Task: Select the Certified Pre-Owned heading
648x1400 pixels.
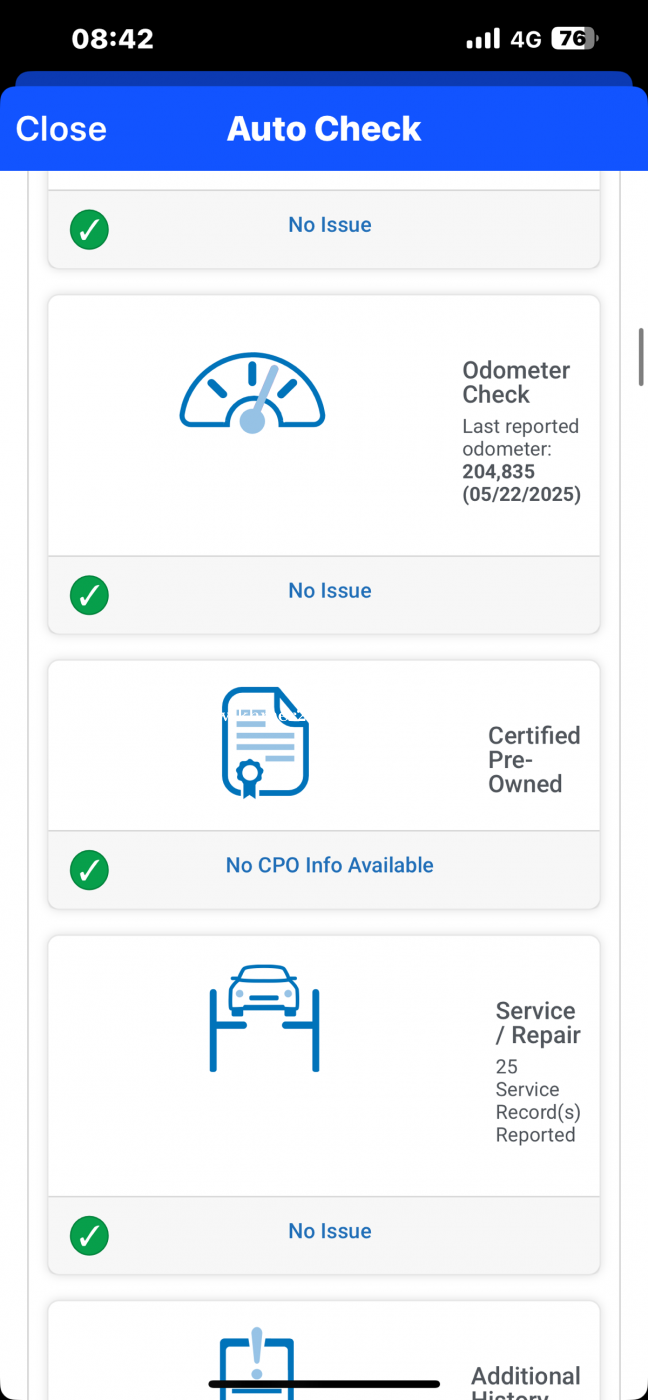Action: (x=534, y=760)
